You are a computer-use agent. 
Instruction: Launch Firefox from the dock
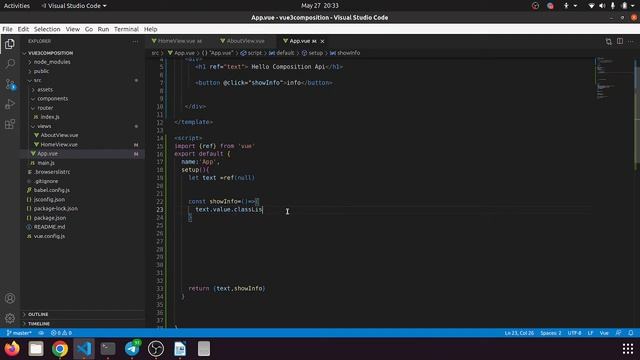pyautogui.click(x=12, y=349)
